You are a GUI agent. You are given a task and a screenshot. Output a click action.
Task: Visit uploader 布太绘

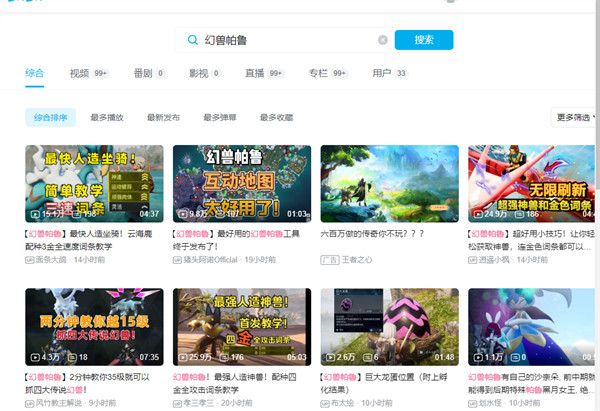(342, 403)
